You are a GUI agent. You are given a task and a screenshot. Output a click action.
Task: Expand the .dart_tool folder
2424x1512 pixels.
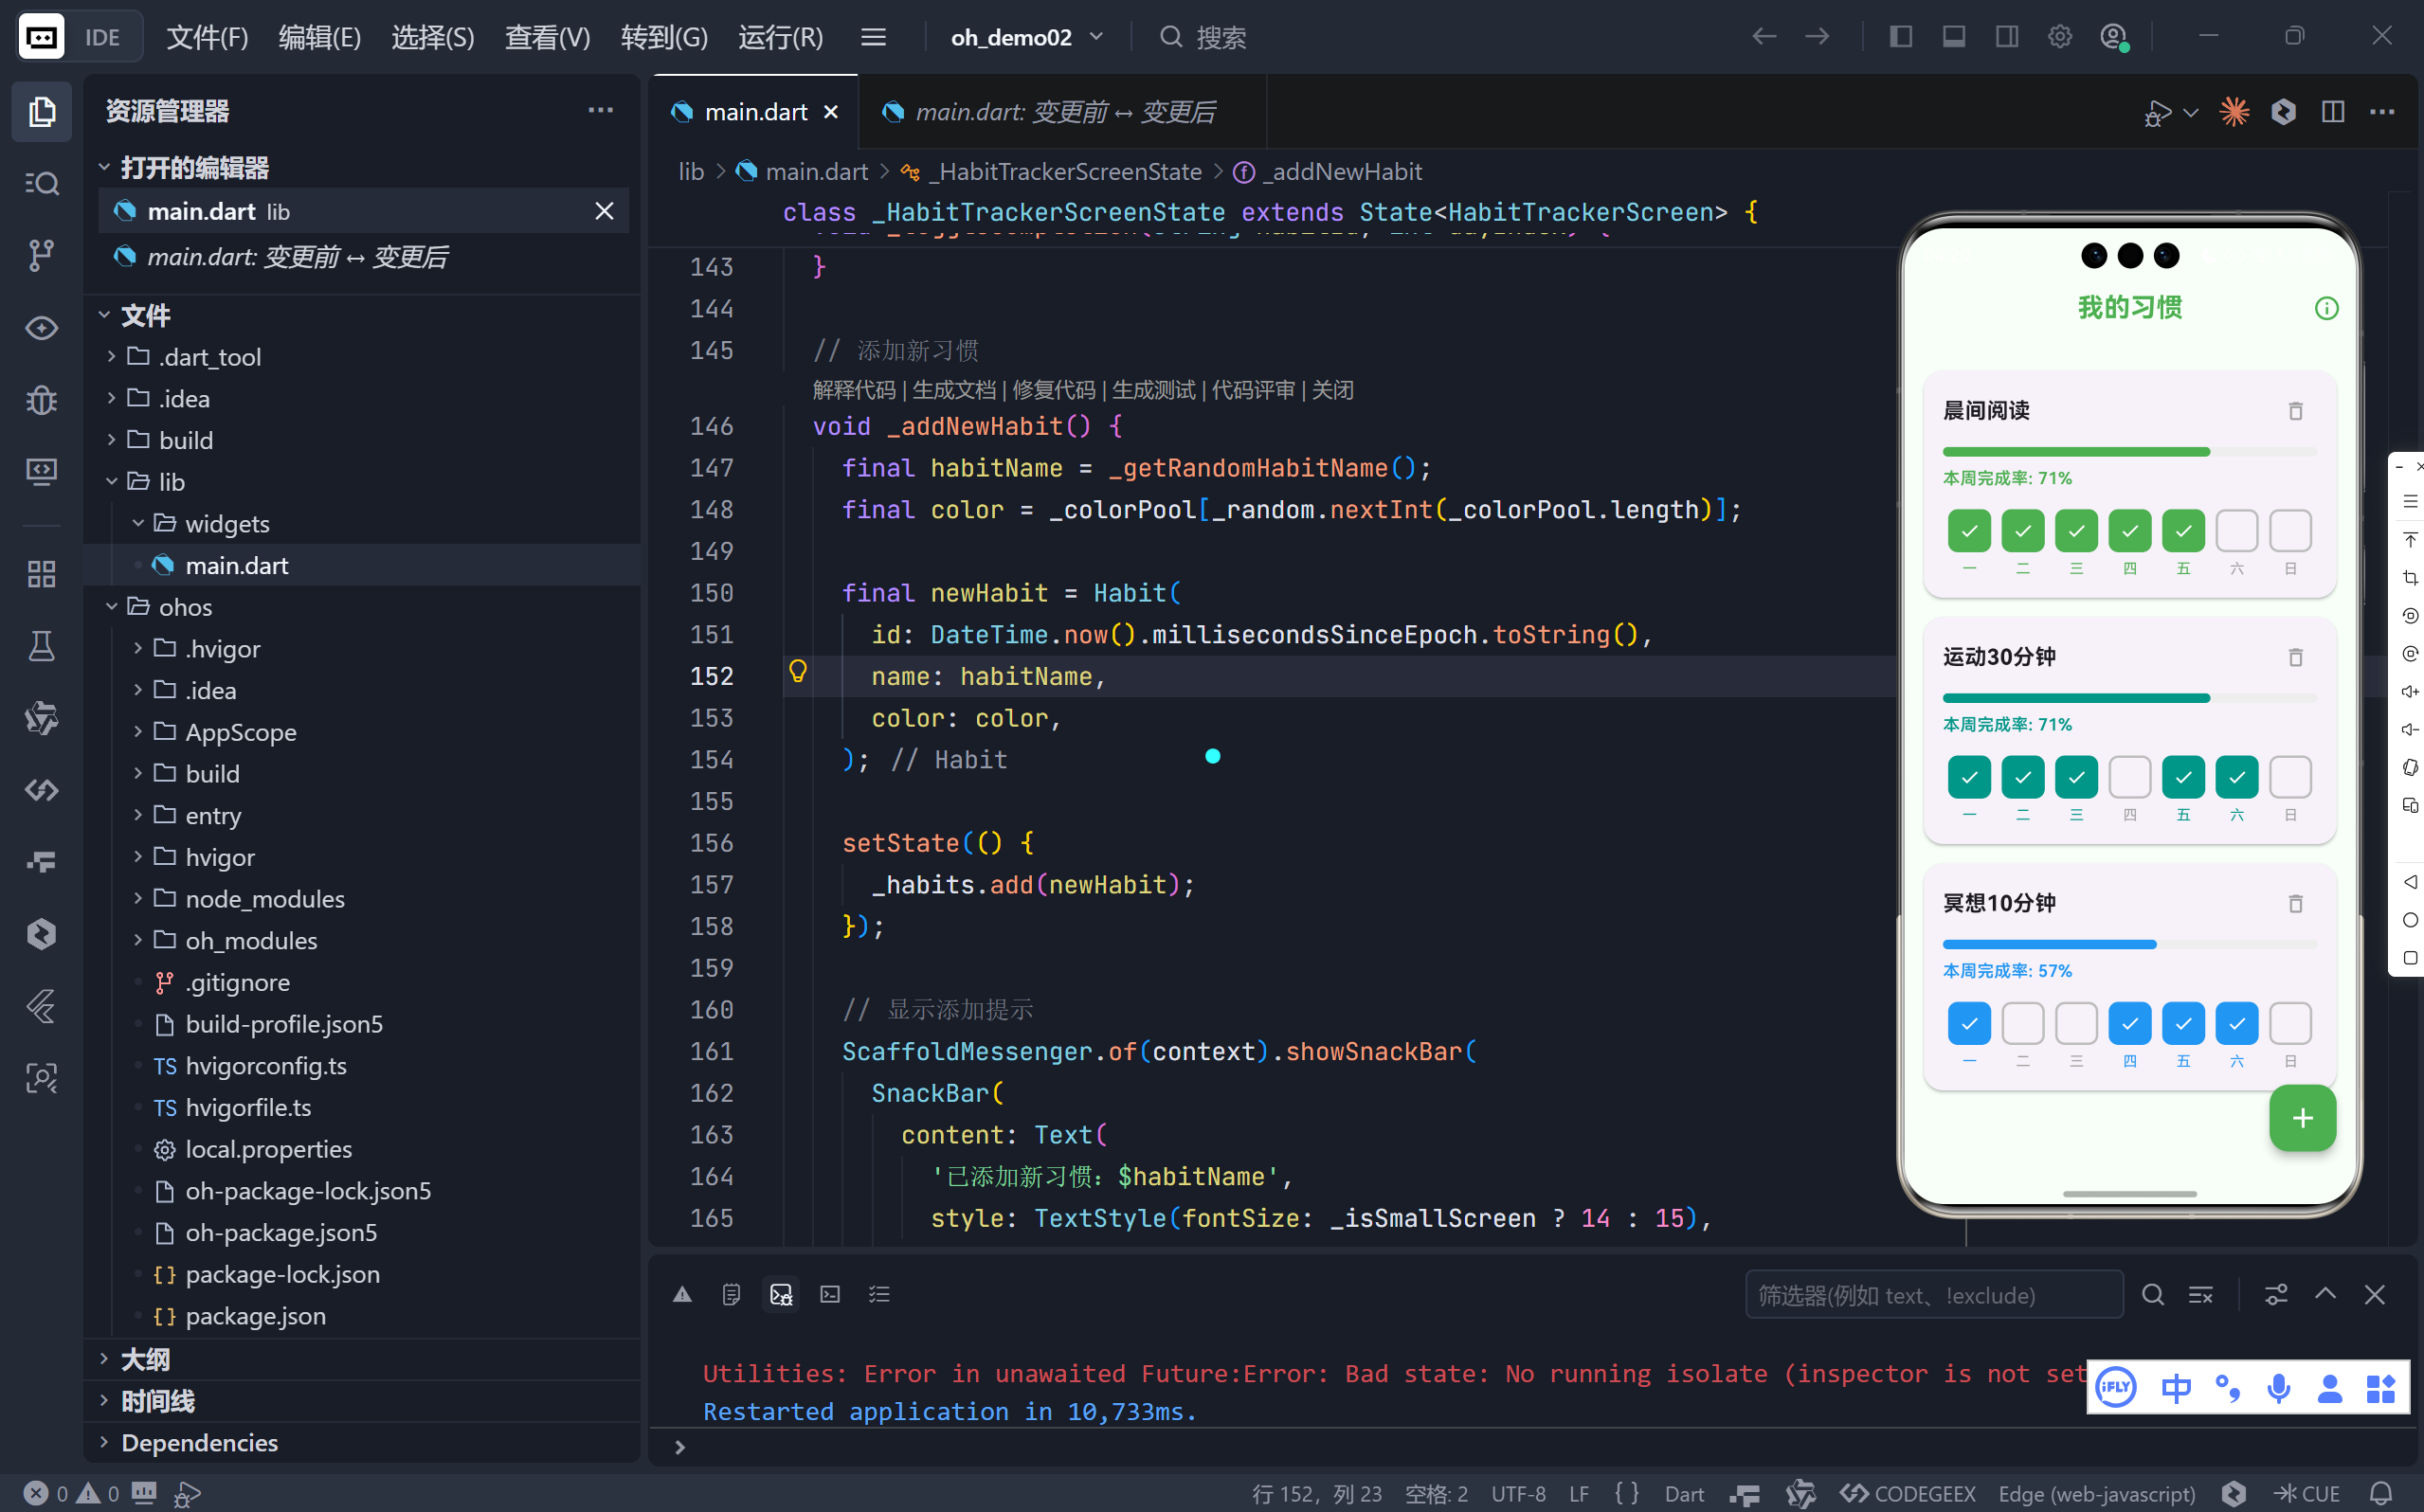(209, 357)
